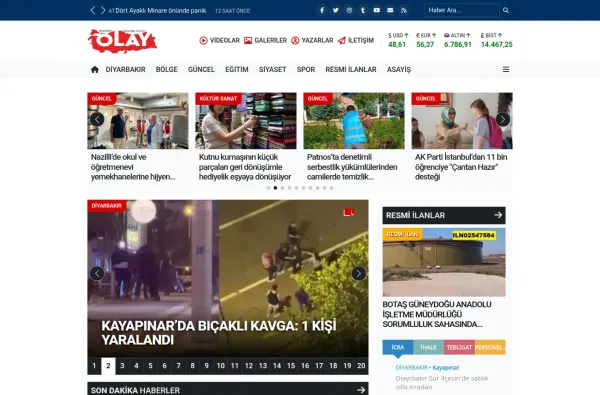This screenshot has height=395, width=600.
Task: Switch main slider to slide 10
Action: [x=221, y=366]
